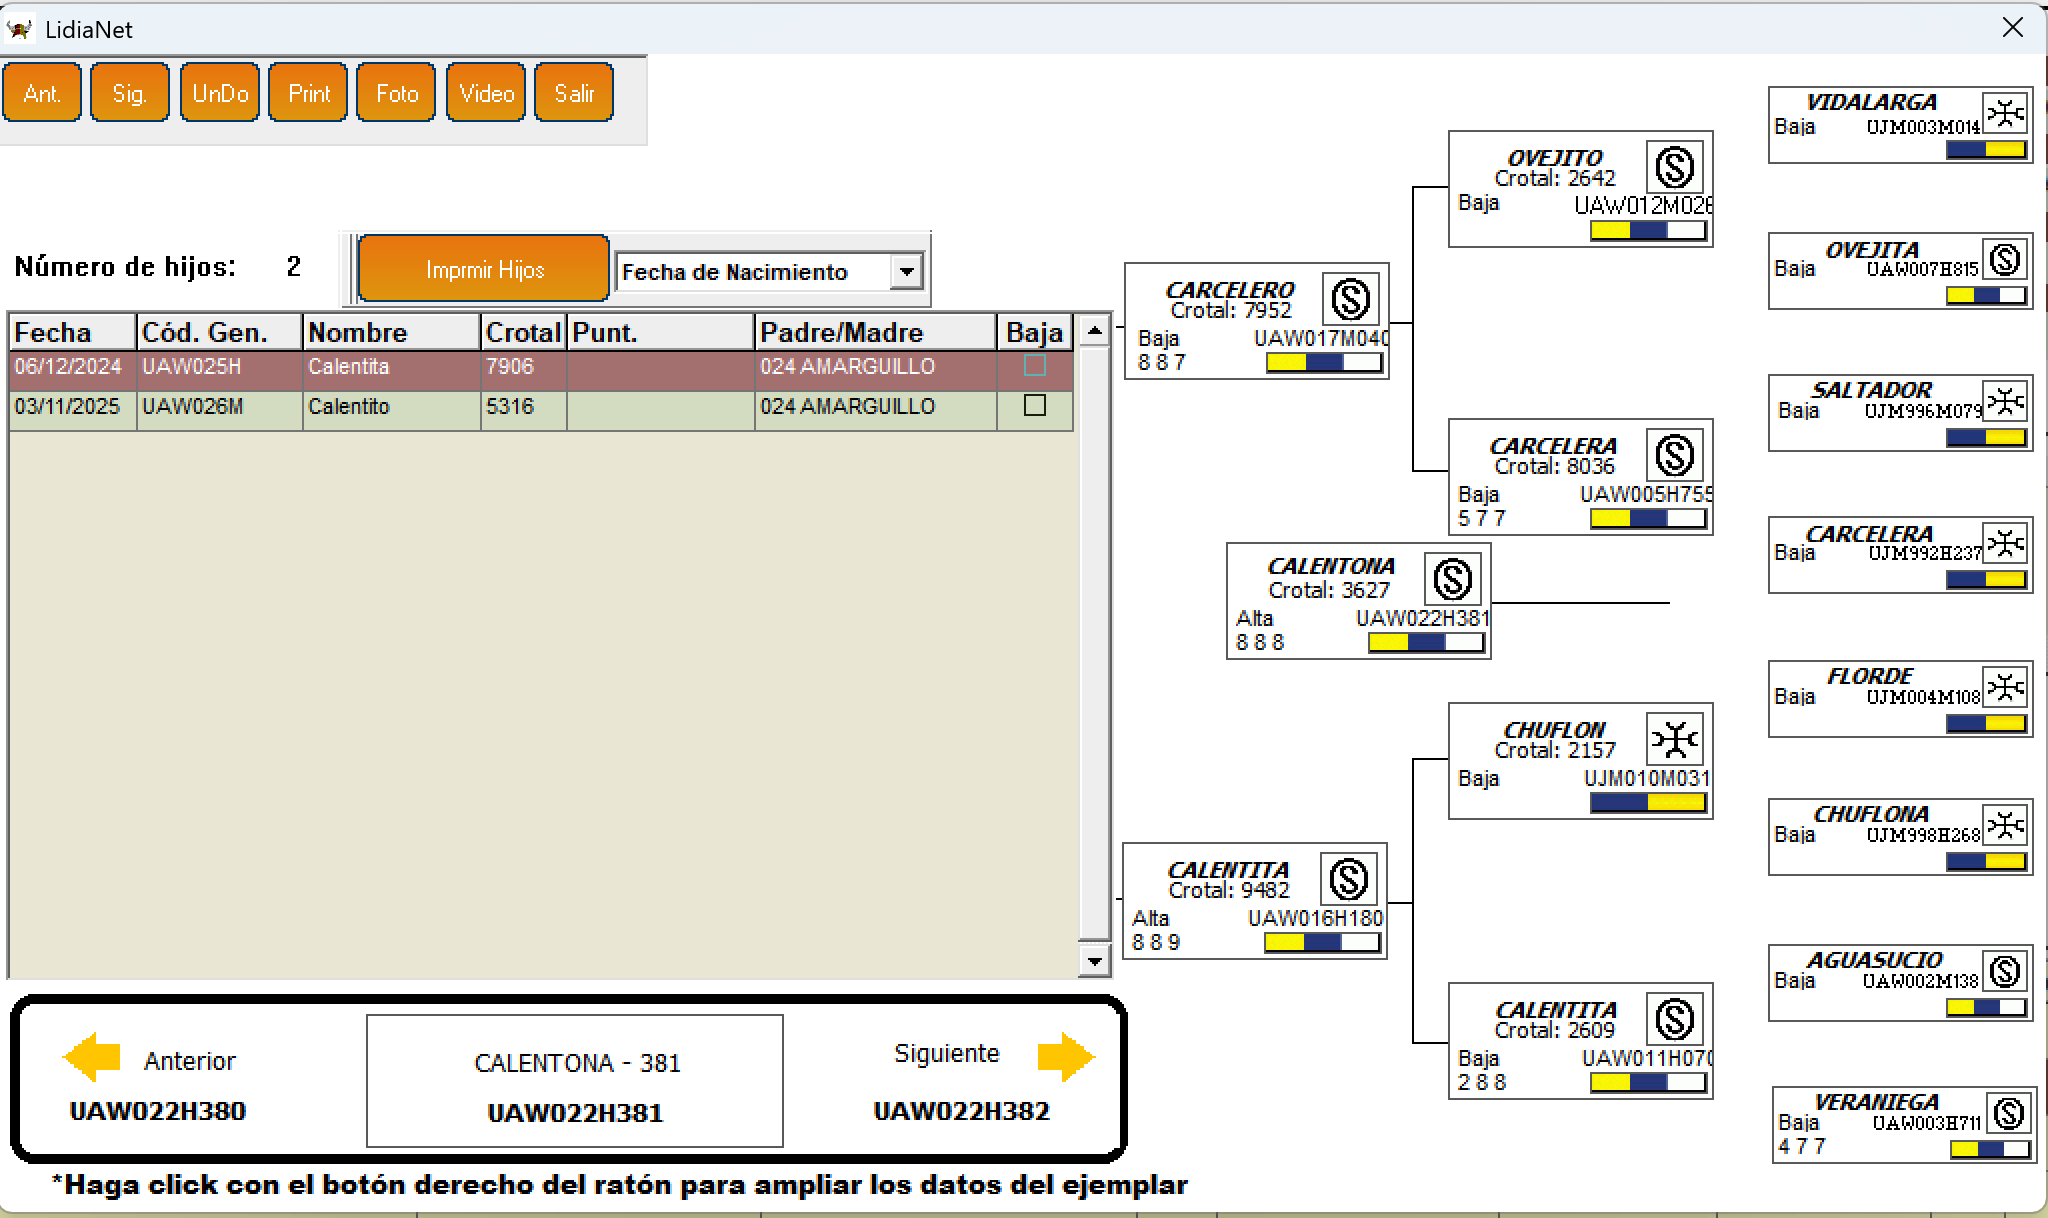
Task: Click table scrollbar up arrow
Action: pyautogui.click(x=1094, y=331)
